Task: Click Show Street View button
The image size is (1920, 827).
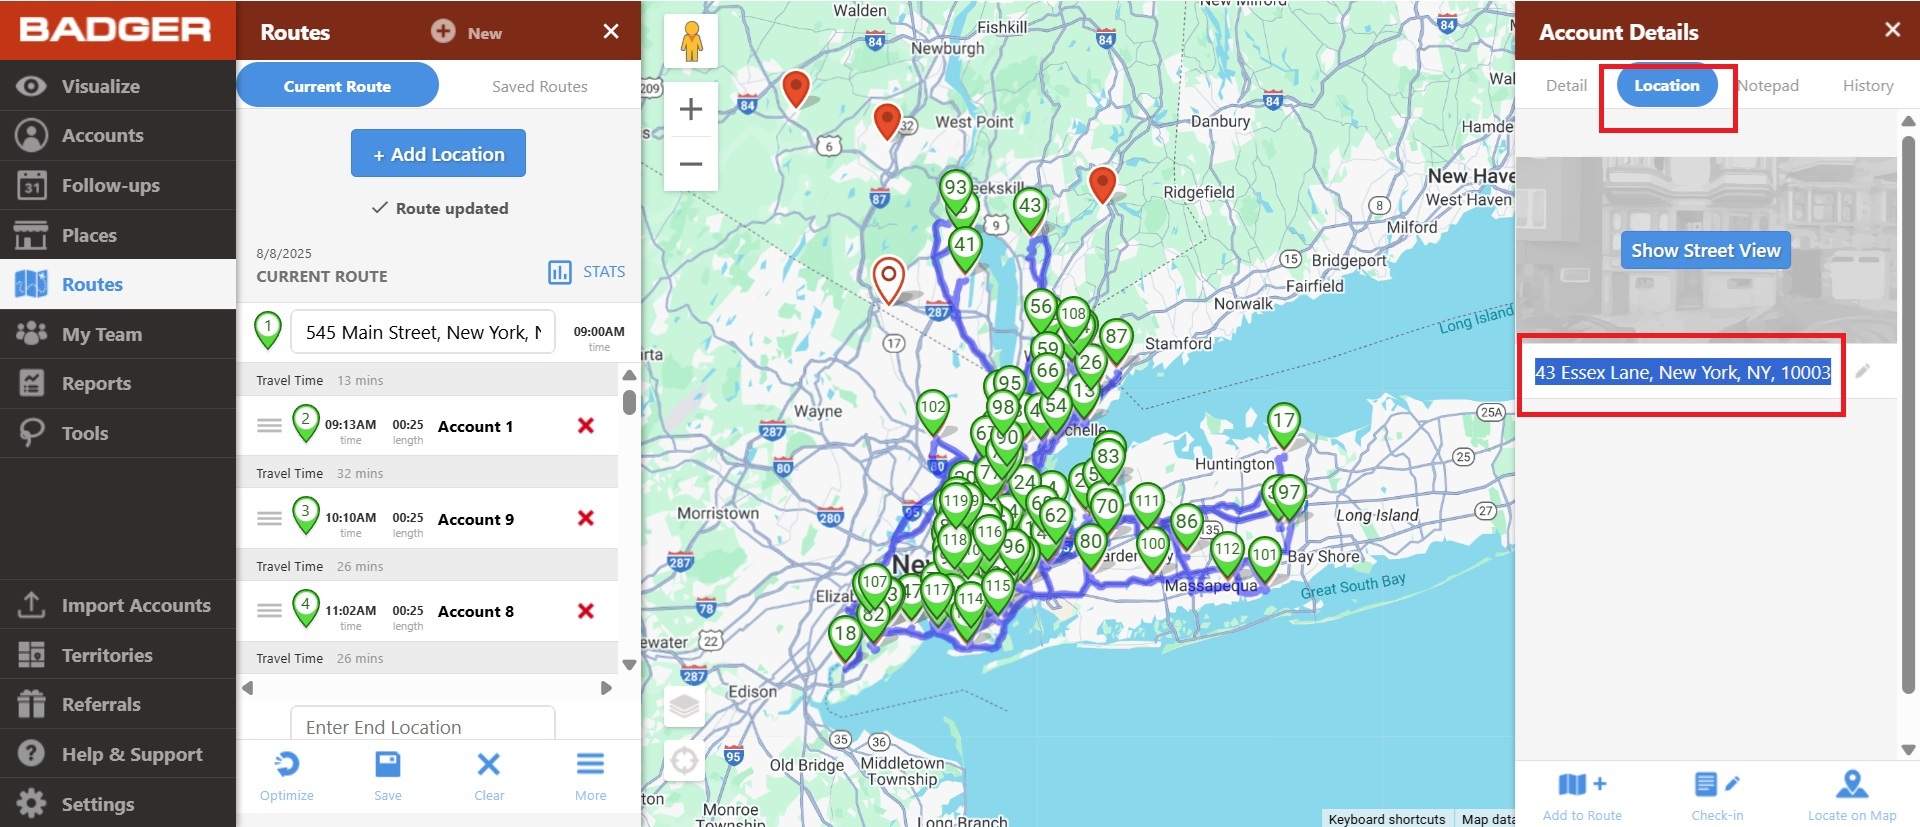Action: pyautogui.click(x=1706, y=250)
